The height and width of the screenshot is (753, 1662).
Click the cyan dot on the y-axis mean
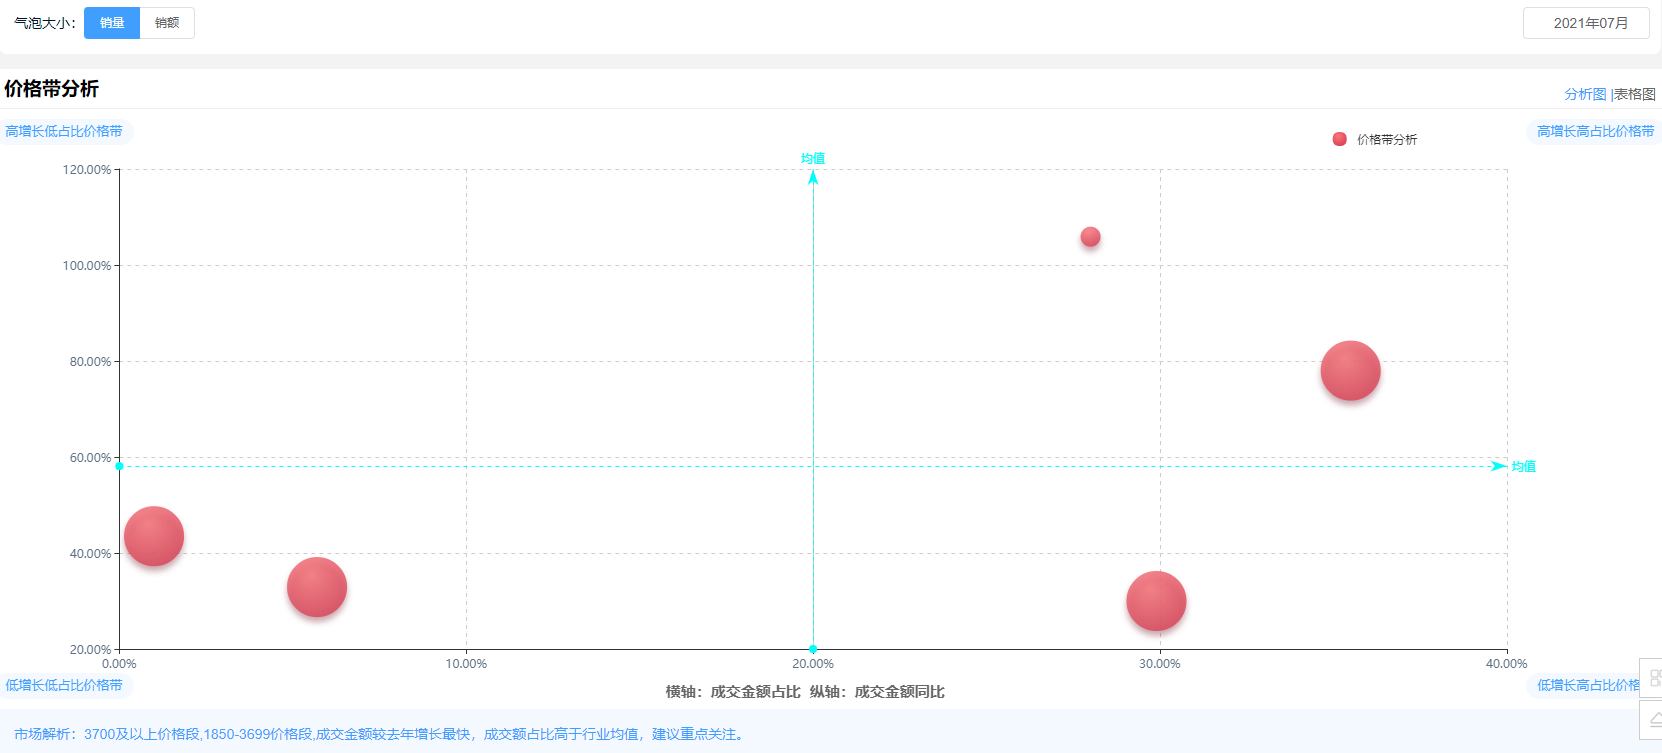119,466
